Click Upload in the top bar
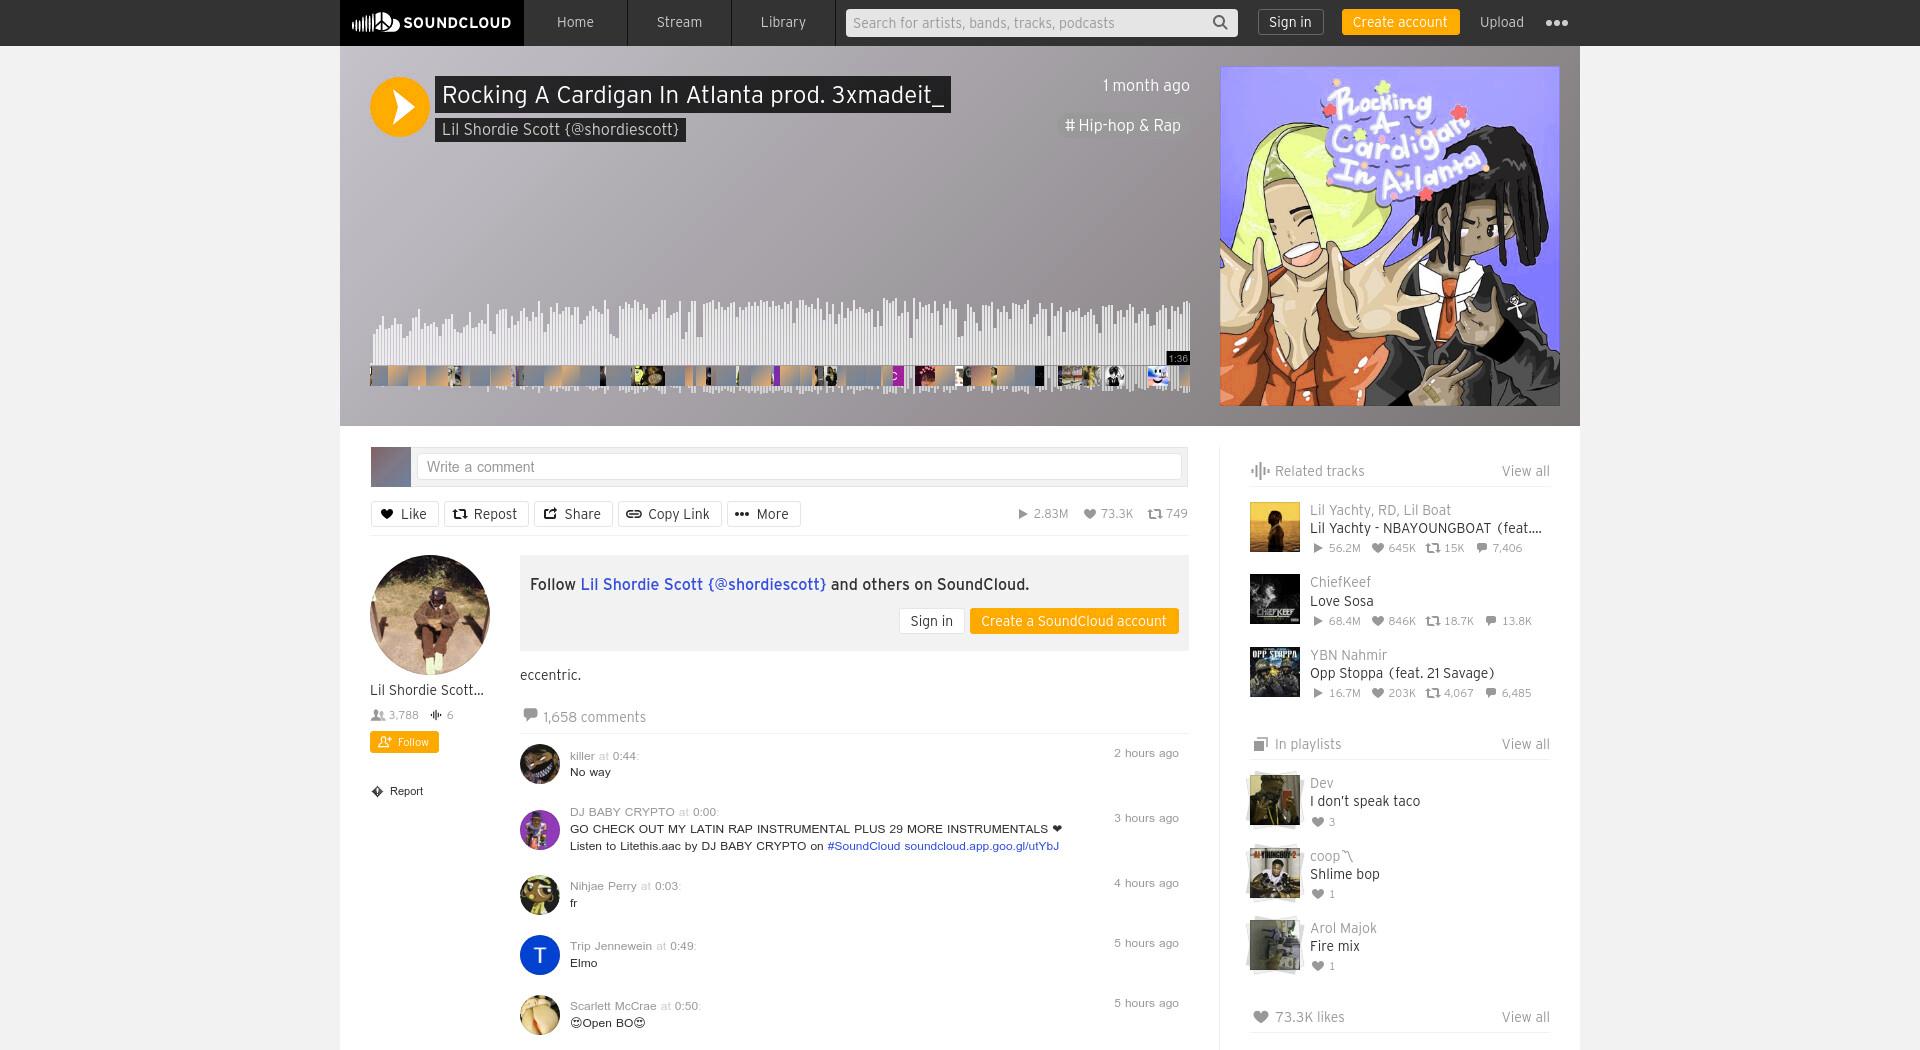Screen dimensions: 1920x1050 point(1501,22)
